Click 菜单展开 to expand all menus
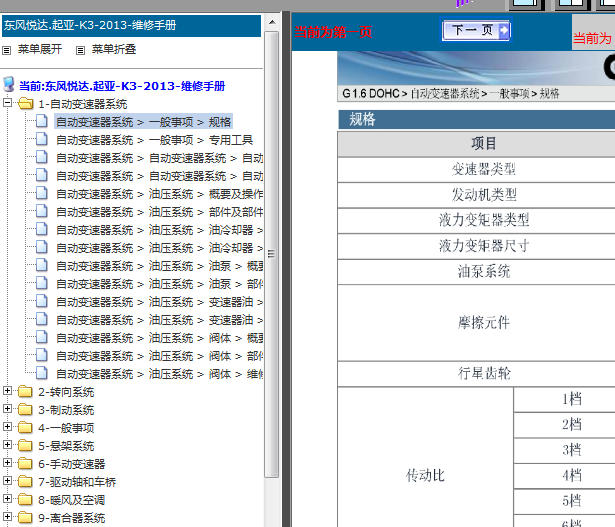Screen dimensions: 615x527 40,49
